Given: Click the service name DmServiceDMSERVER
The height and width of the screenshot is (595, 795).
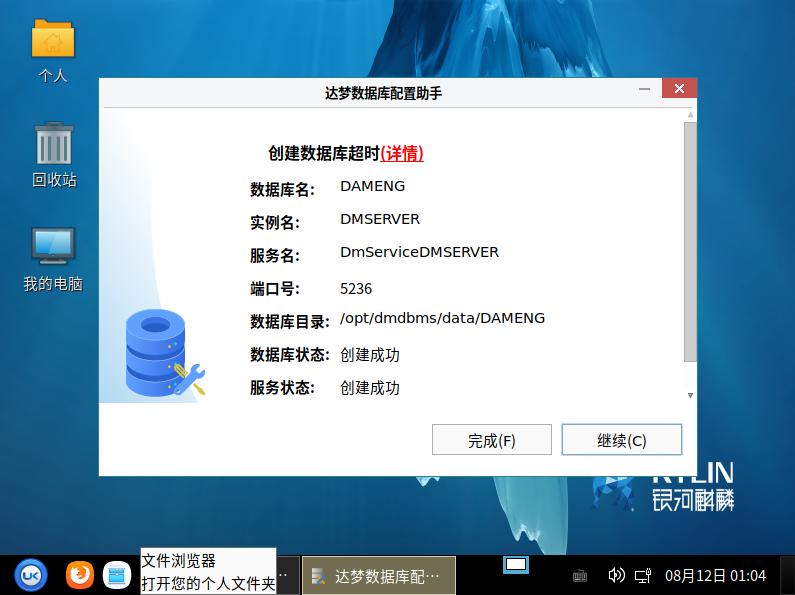Looking at the screenshot, I should (x=419, y=252).
